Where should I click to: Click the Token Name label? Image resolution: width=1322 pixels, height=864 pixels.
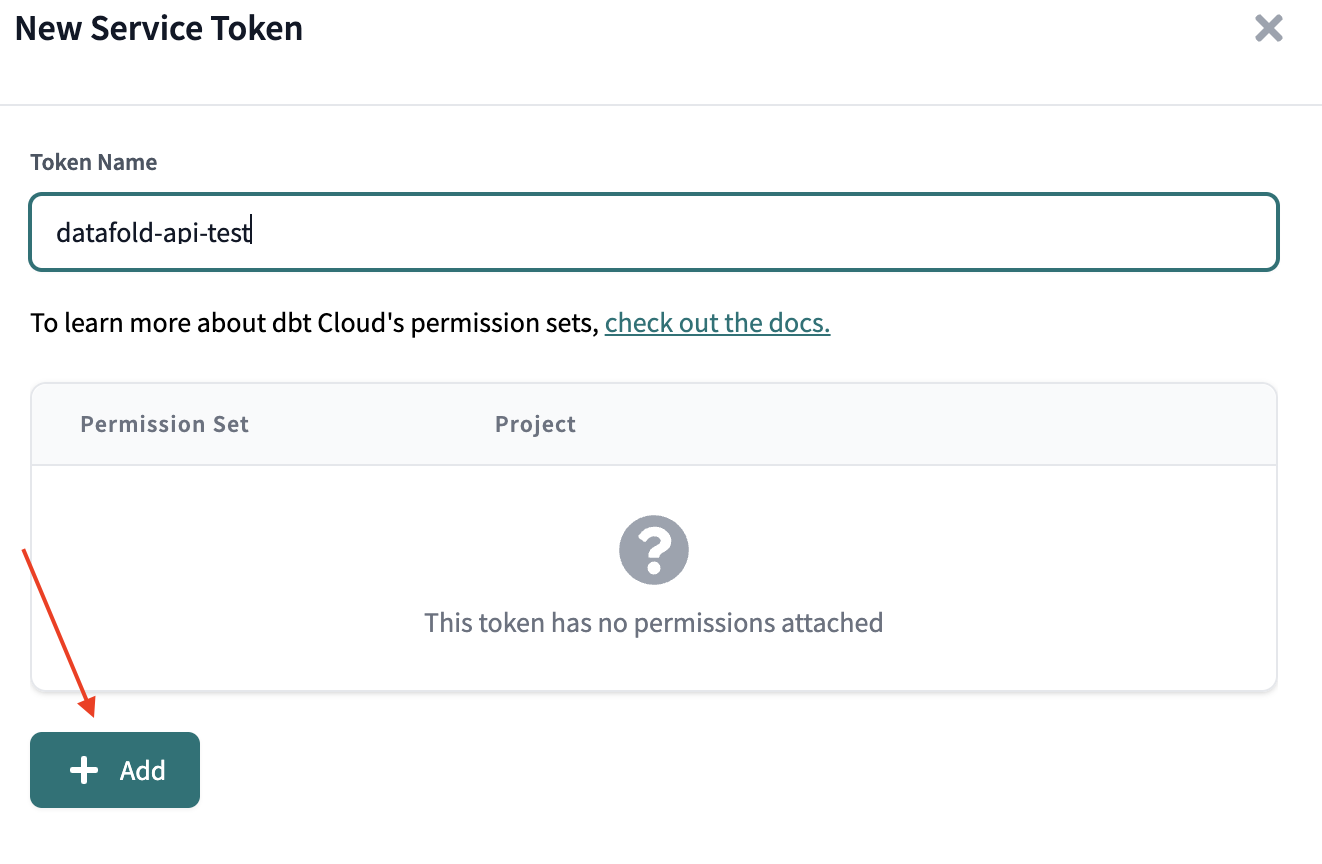click(x=94, y=162)
